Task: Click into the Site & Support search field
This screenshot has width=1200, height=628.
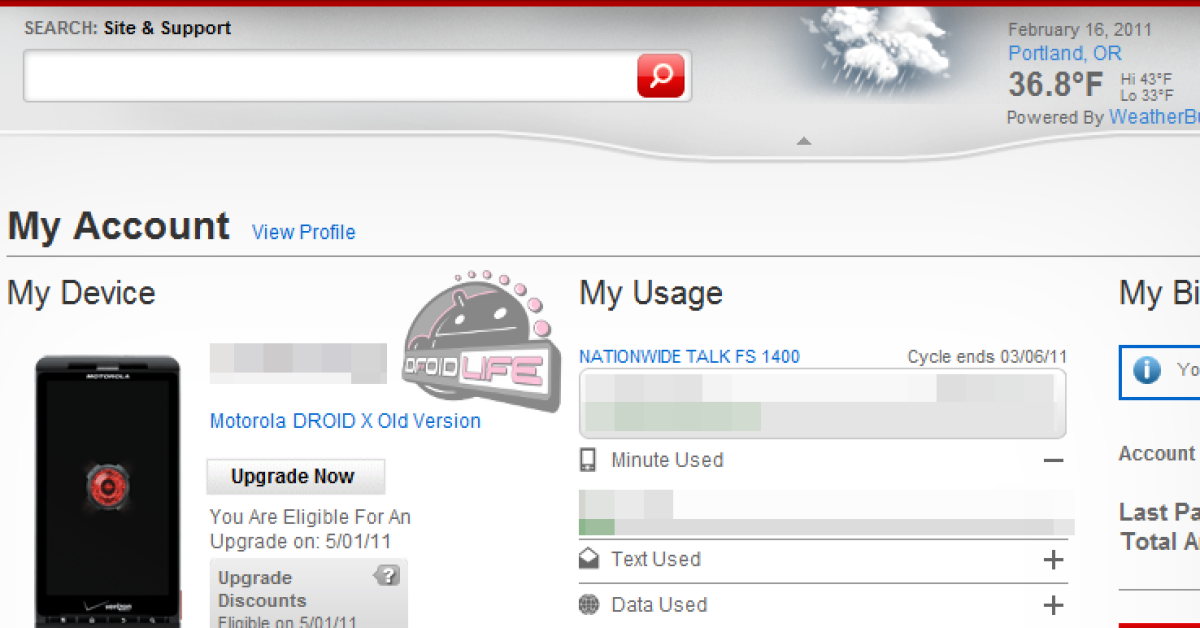Action: point(330,76)
